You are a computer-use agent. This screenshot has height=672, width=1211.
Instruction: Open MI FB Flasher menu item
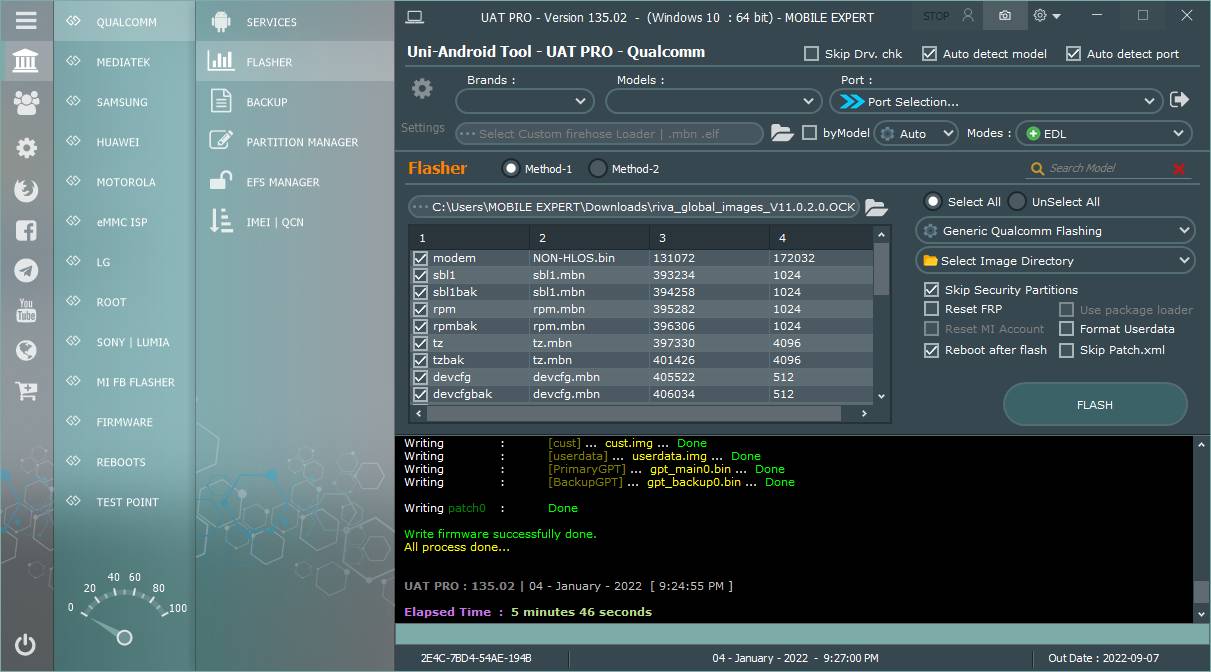(x=124, y=381)
